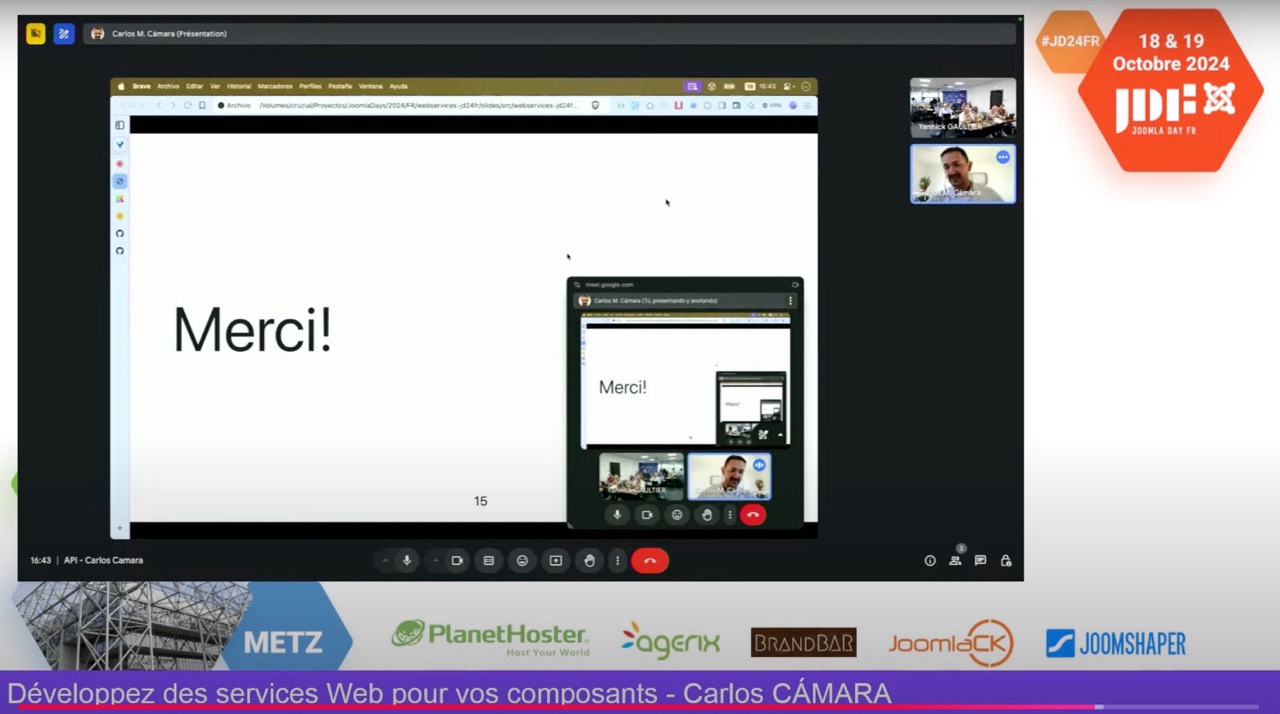
Task: Turn off the camera in the Meet toolbar
Action: click(457, 560)
